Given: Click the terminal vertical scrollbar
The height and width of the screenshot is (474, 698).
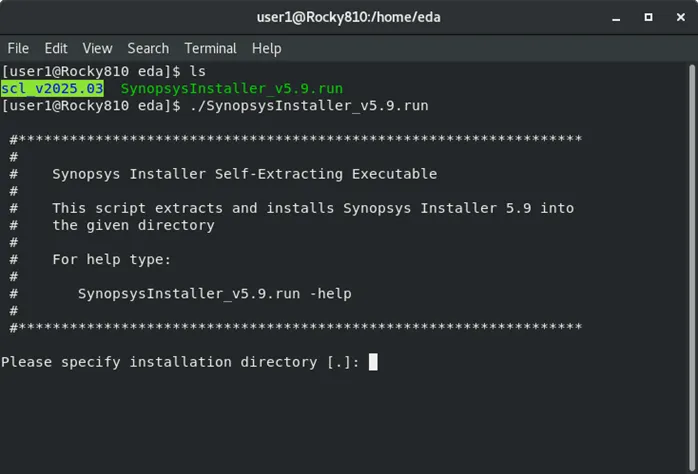Looking at the screenshot, I should pos(692,267).
